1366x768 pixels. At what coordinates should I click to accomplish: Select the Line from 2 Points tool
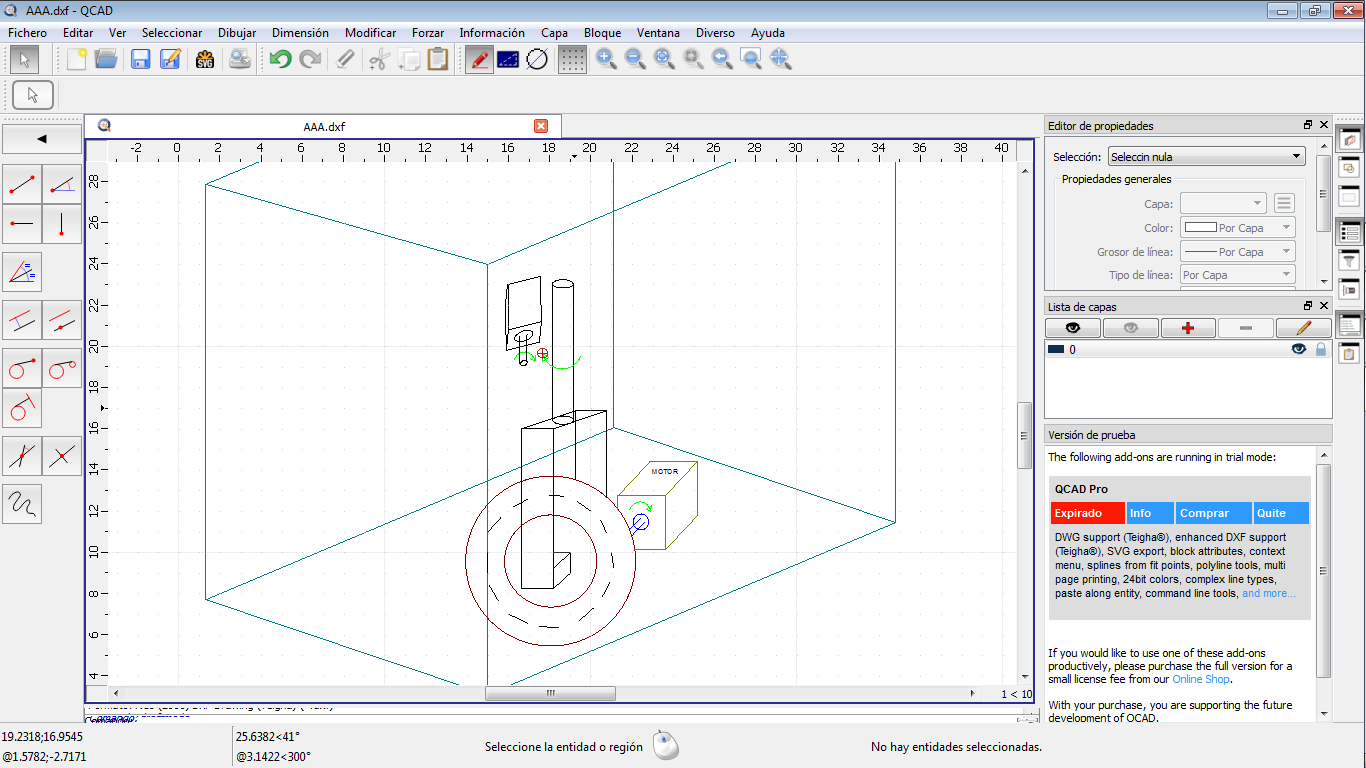(x=22, y=184)
